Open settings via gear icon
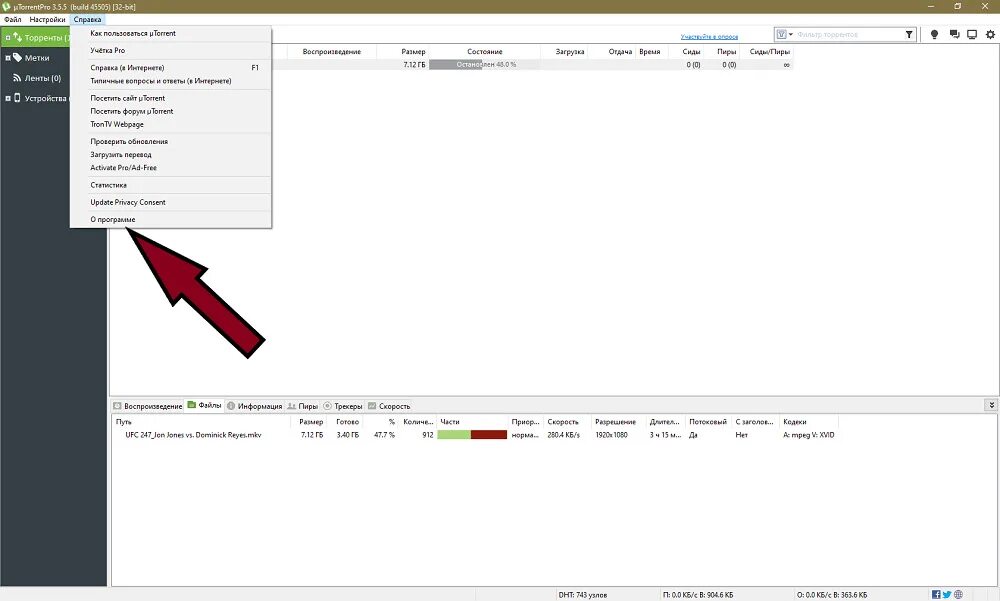 [x=990, y=34]
